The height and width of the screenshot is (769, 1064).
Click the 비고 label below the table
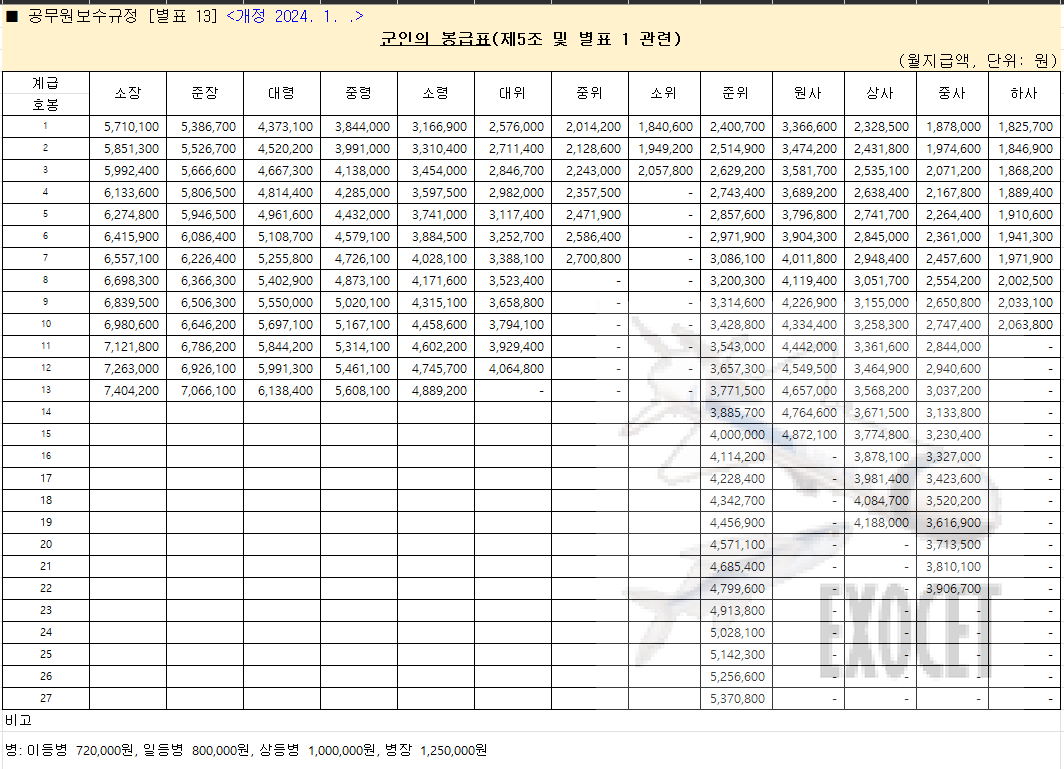18,720
